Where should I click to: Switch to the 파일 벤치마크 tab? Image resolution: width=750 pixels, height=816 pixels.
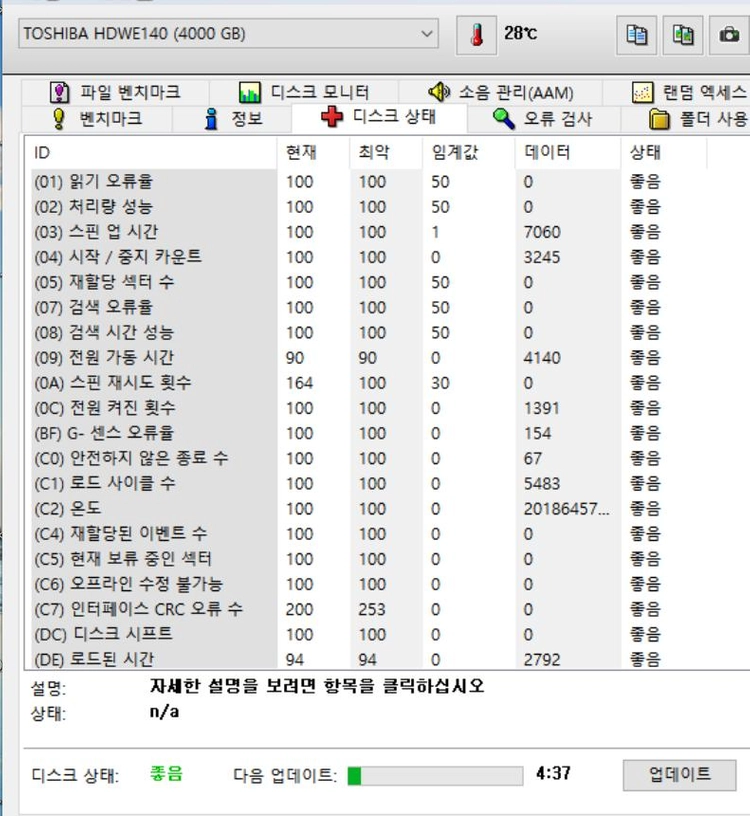pos(115,93)
